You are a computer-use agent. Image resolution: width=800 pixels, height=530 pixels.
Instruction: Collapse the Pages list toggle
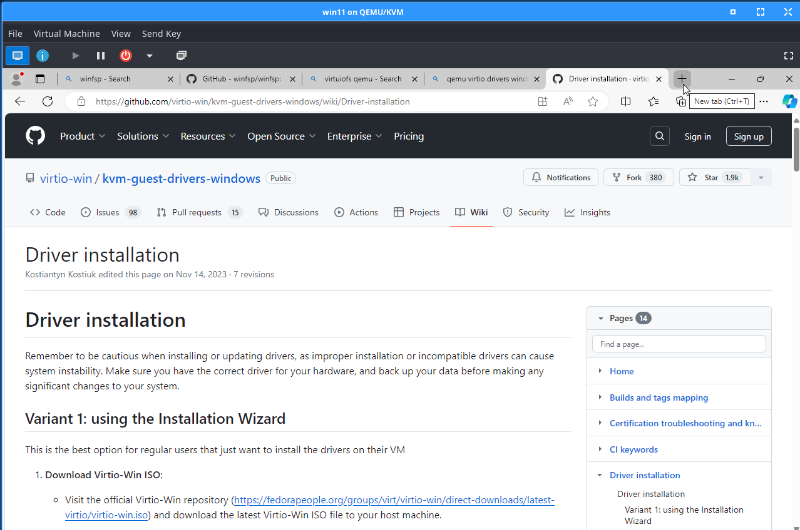pos(601,318)
